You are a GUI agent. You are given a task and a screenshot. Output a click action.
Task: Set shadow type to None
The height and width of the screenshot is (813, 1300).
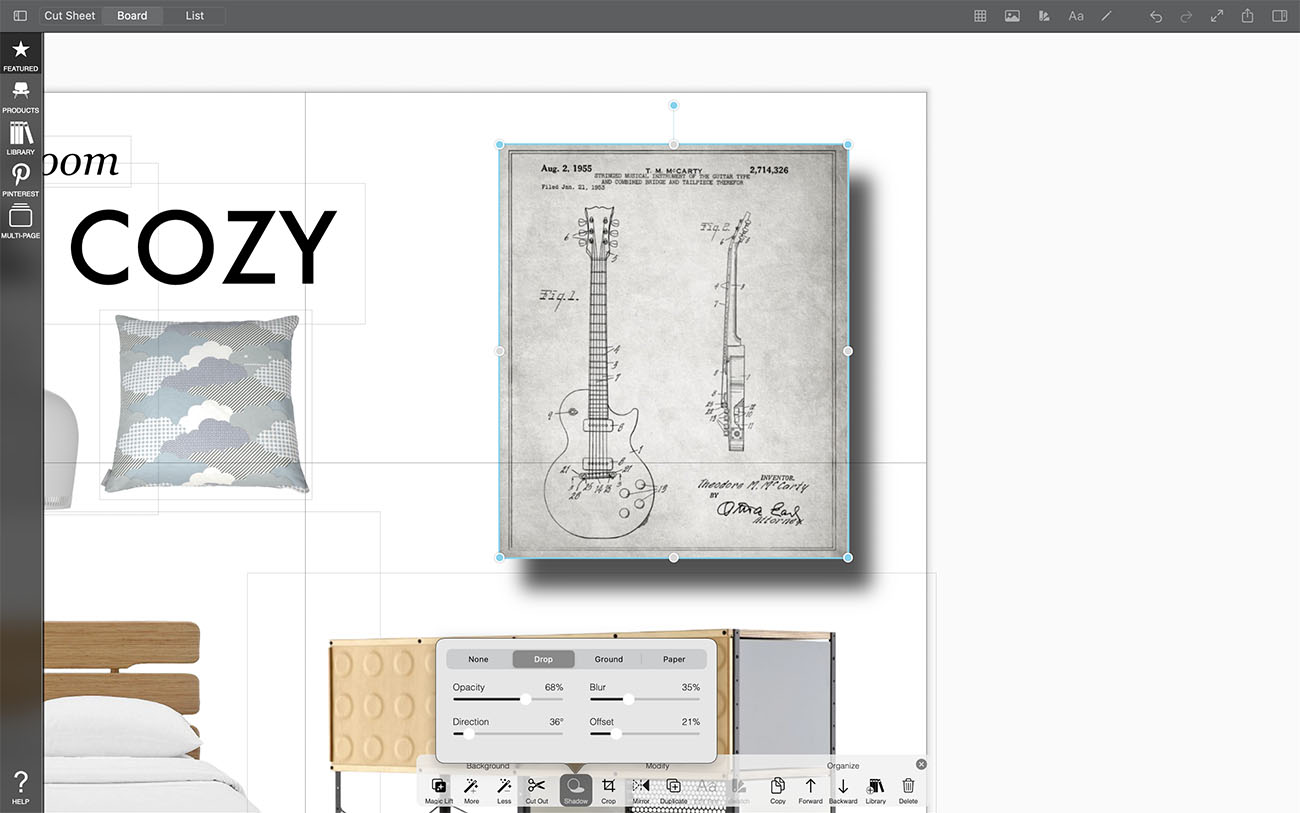click(x=479, y=659)
